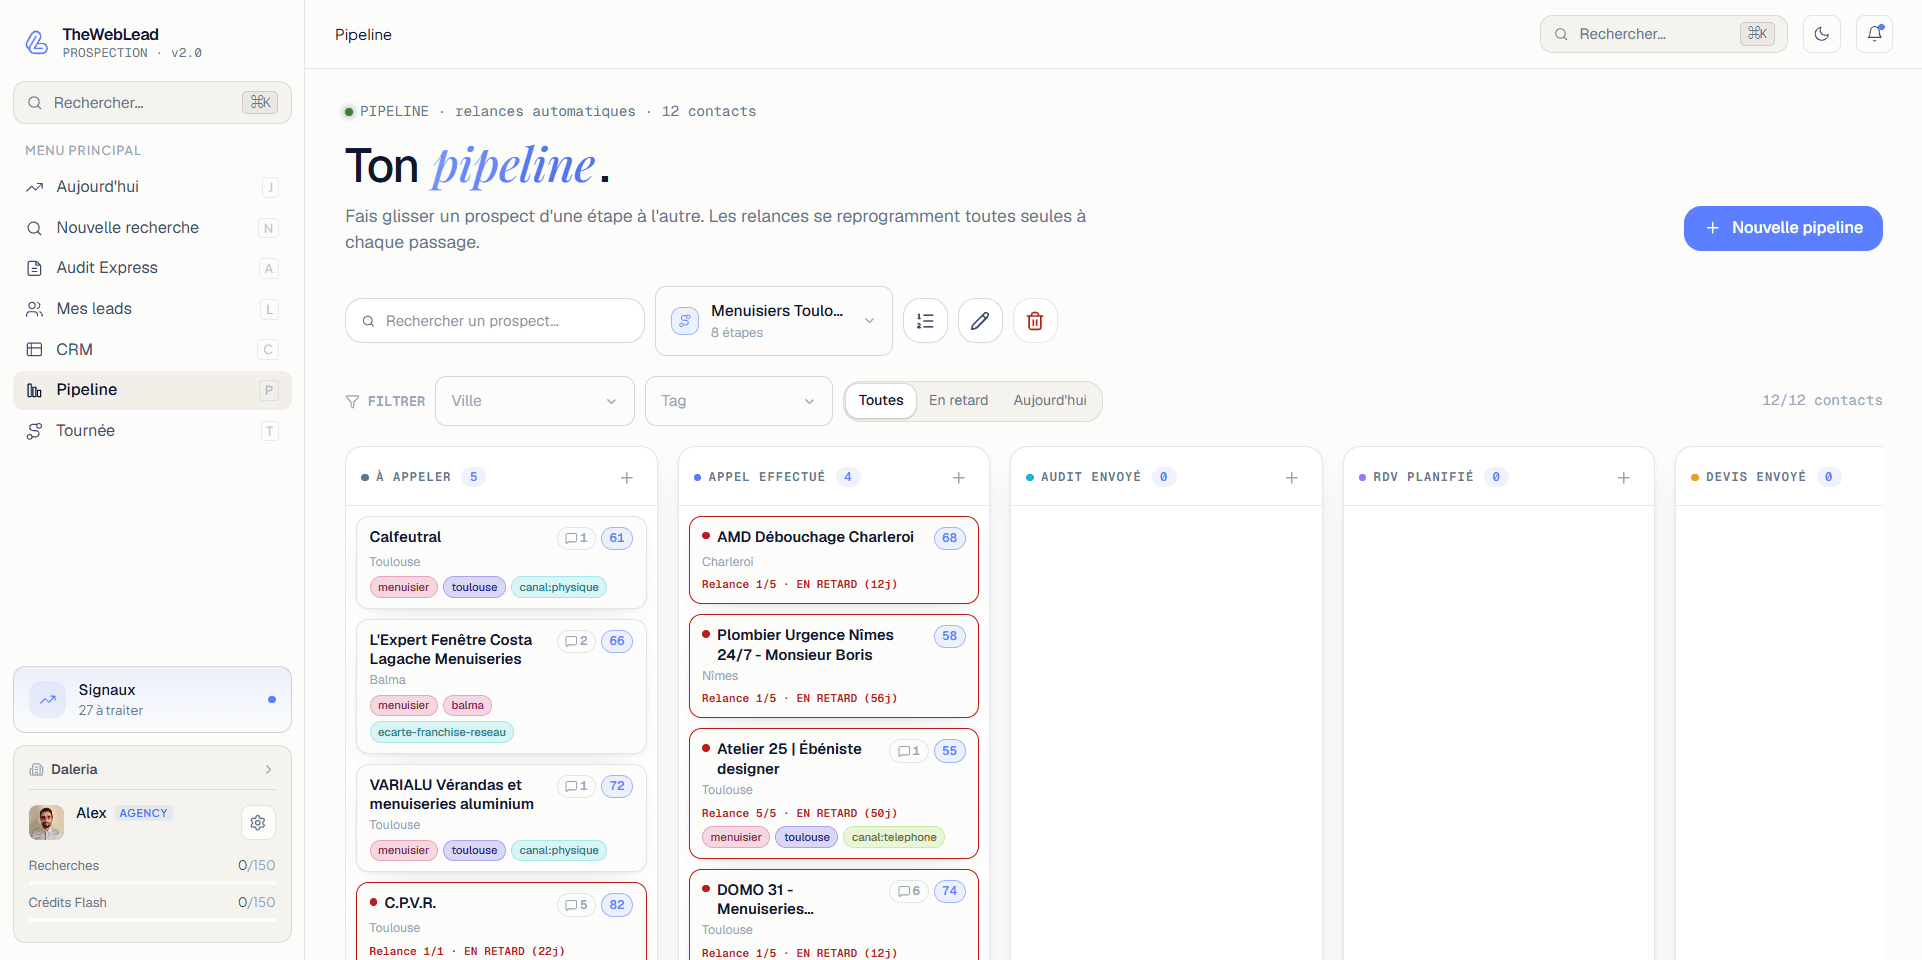Open Aujourd'hui in sidebar menu
This screenshot has width=1922, height=960.
[x=152, y=187]
